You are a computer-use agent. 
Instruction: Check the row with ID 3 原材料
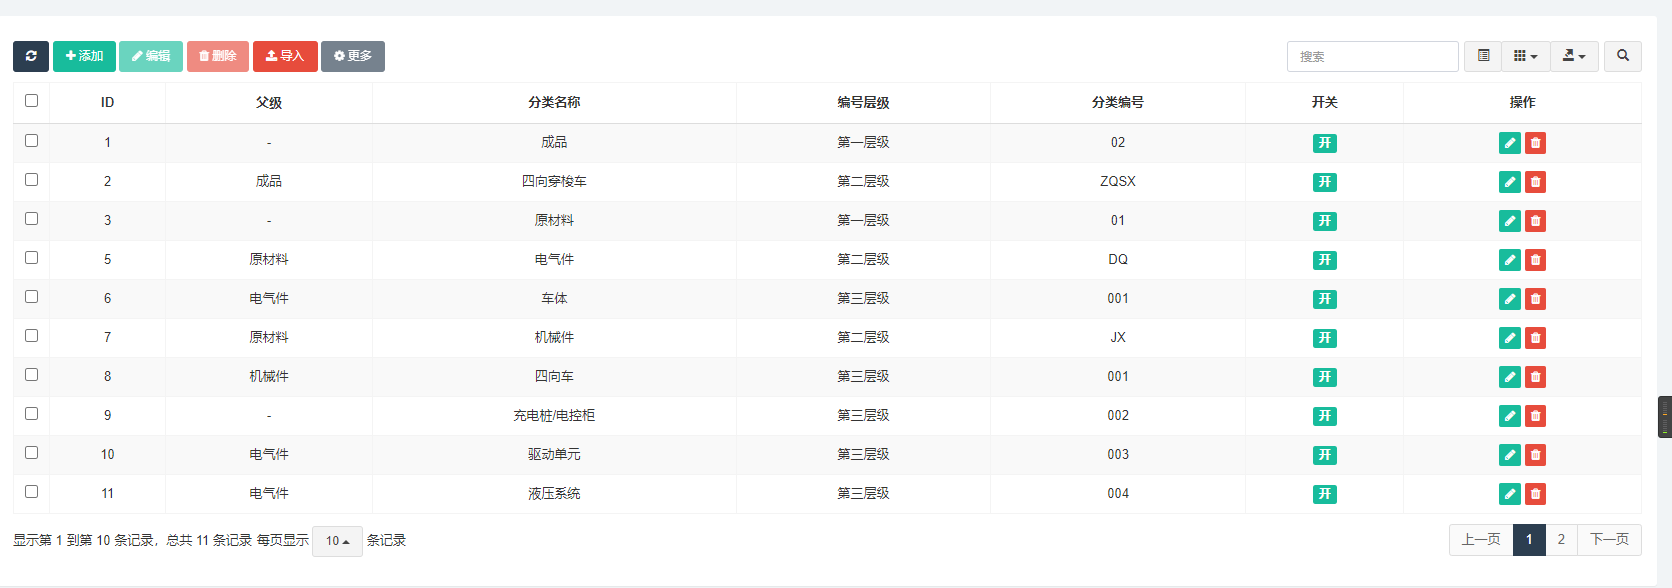pos(32,219)
